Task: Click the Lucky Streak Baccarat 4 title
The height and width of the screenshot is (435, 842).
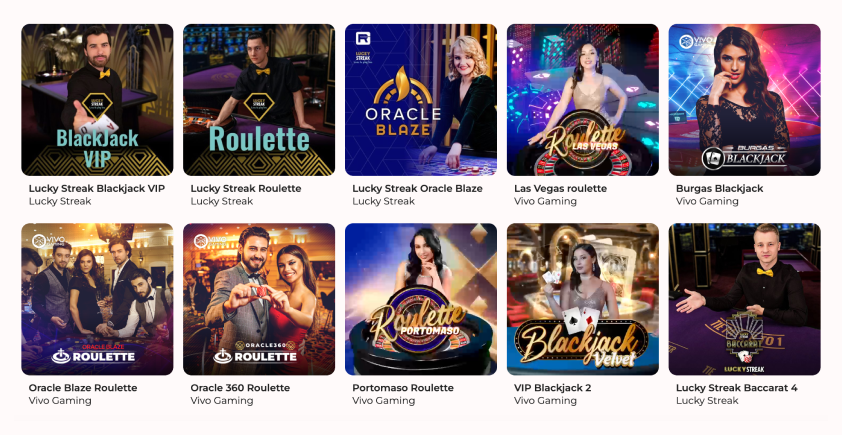Action: (737, 388)
